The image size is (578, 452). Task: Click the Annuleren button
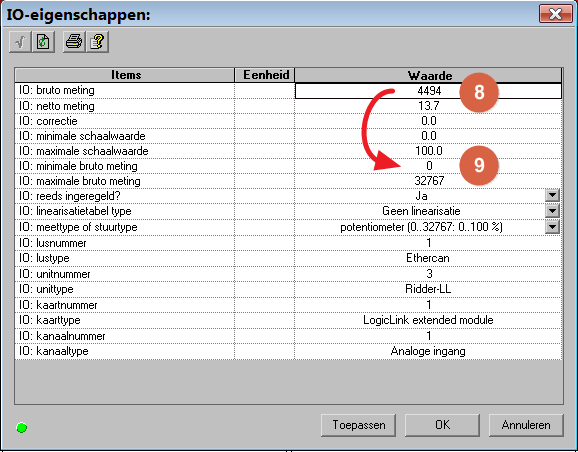point(526,425)
